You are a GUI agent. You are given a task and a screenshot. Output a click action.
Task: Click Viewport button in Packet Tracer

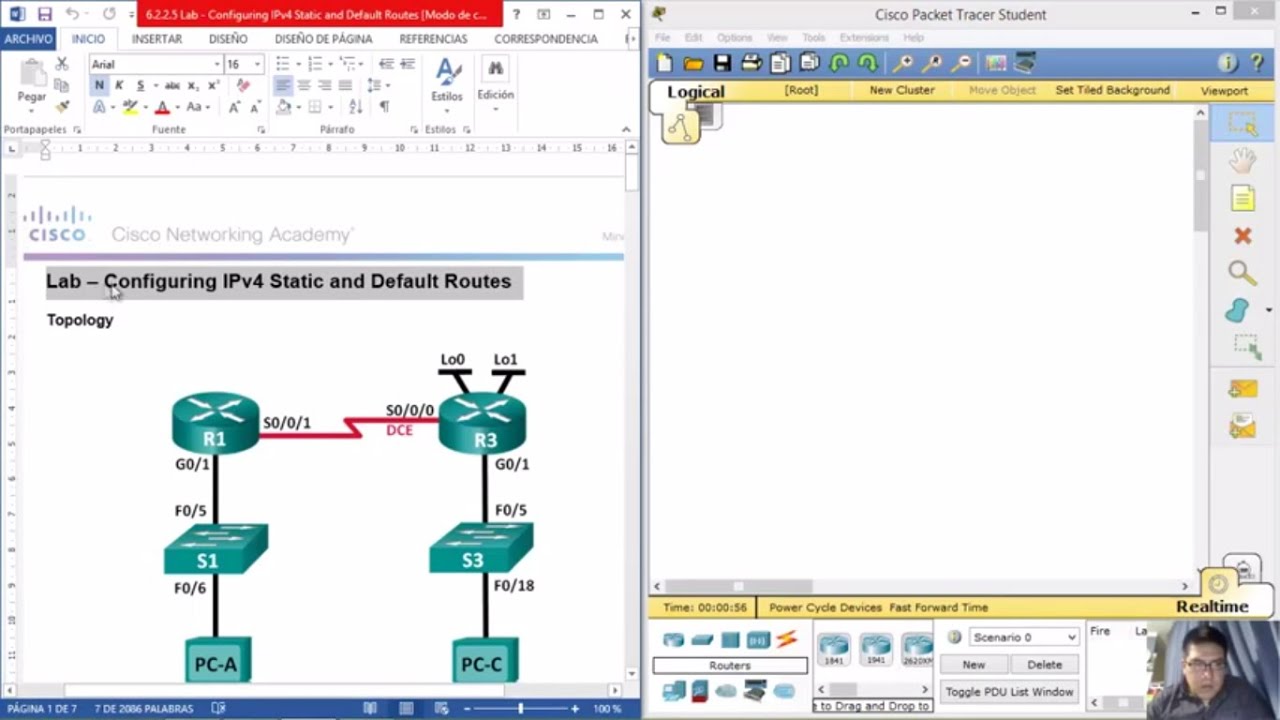(x=1224, y=91)
